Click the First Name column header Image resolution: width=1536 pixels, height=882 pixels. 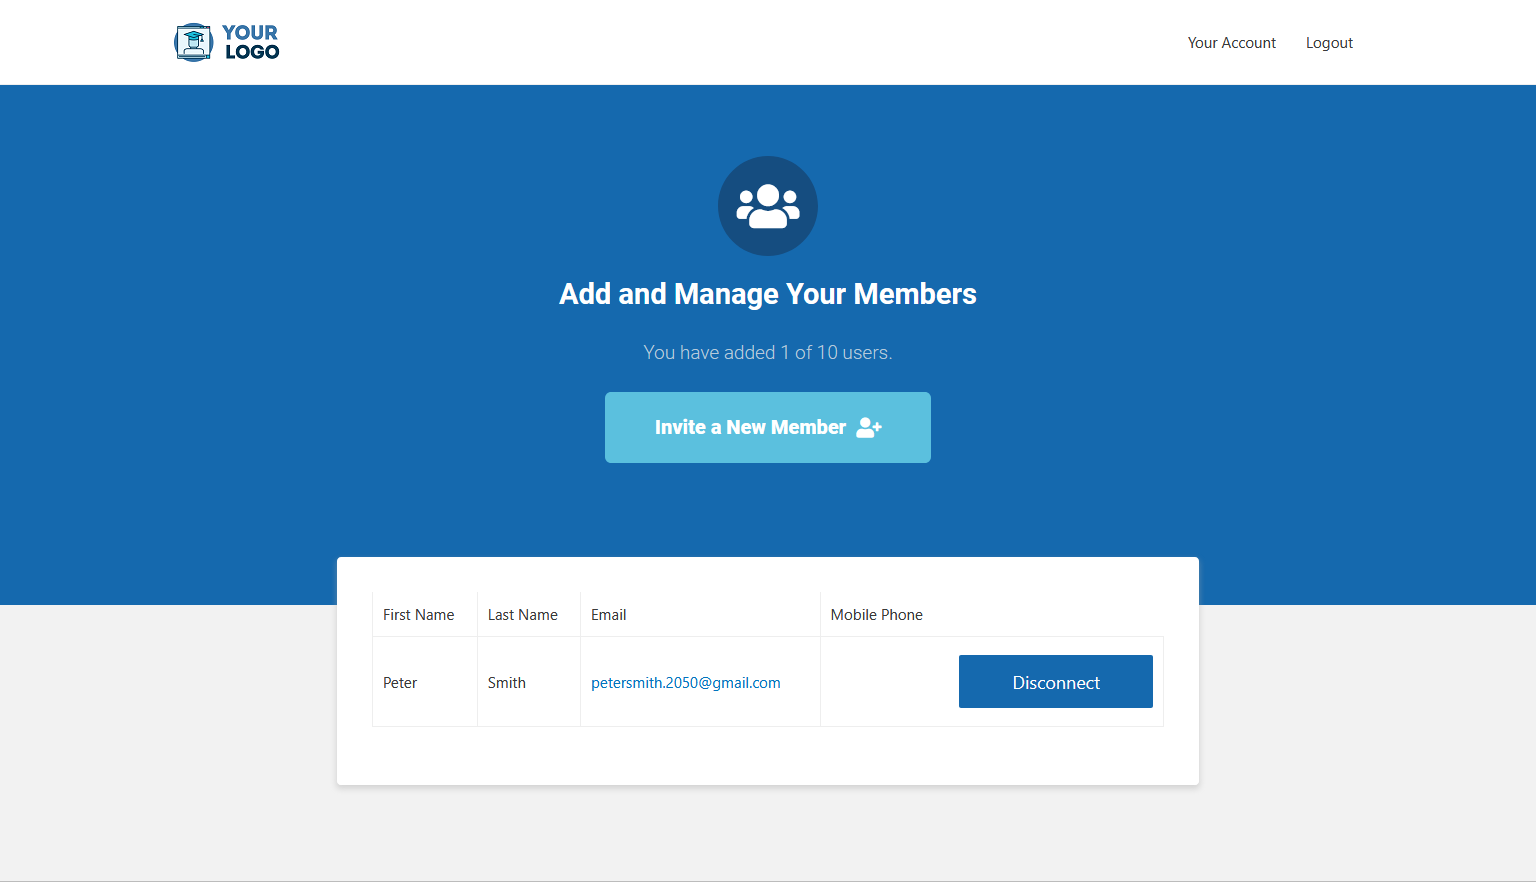pyautogui.click(x=418, y=615)
